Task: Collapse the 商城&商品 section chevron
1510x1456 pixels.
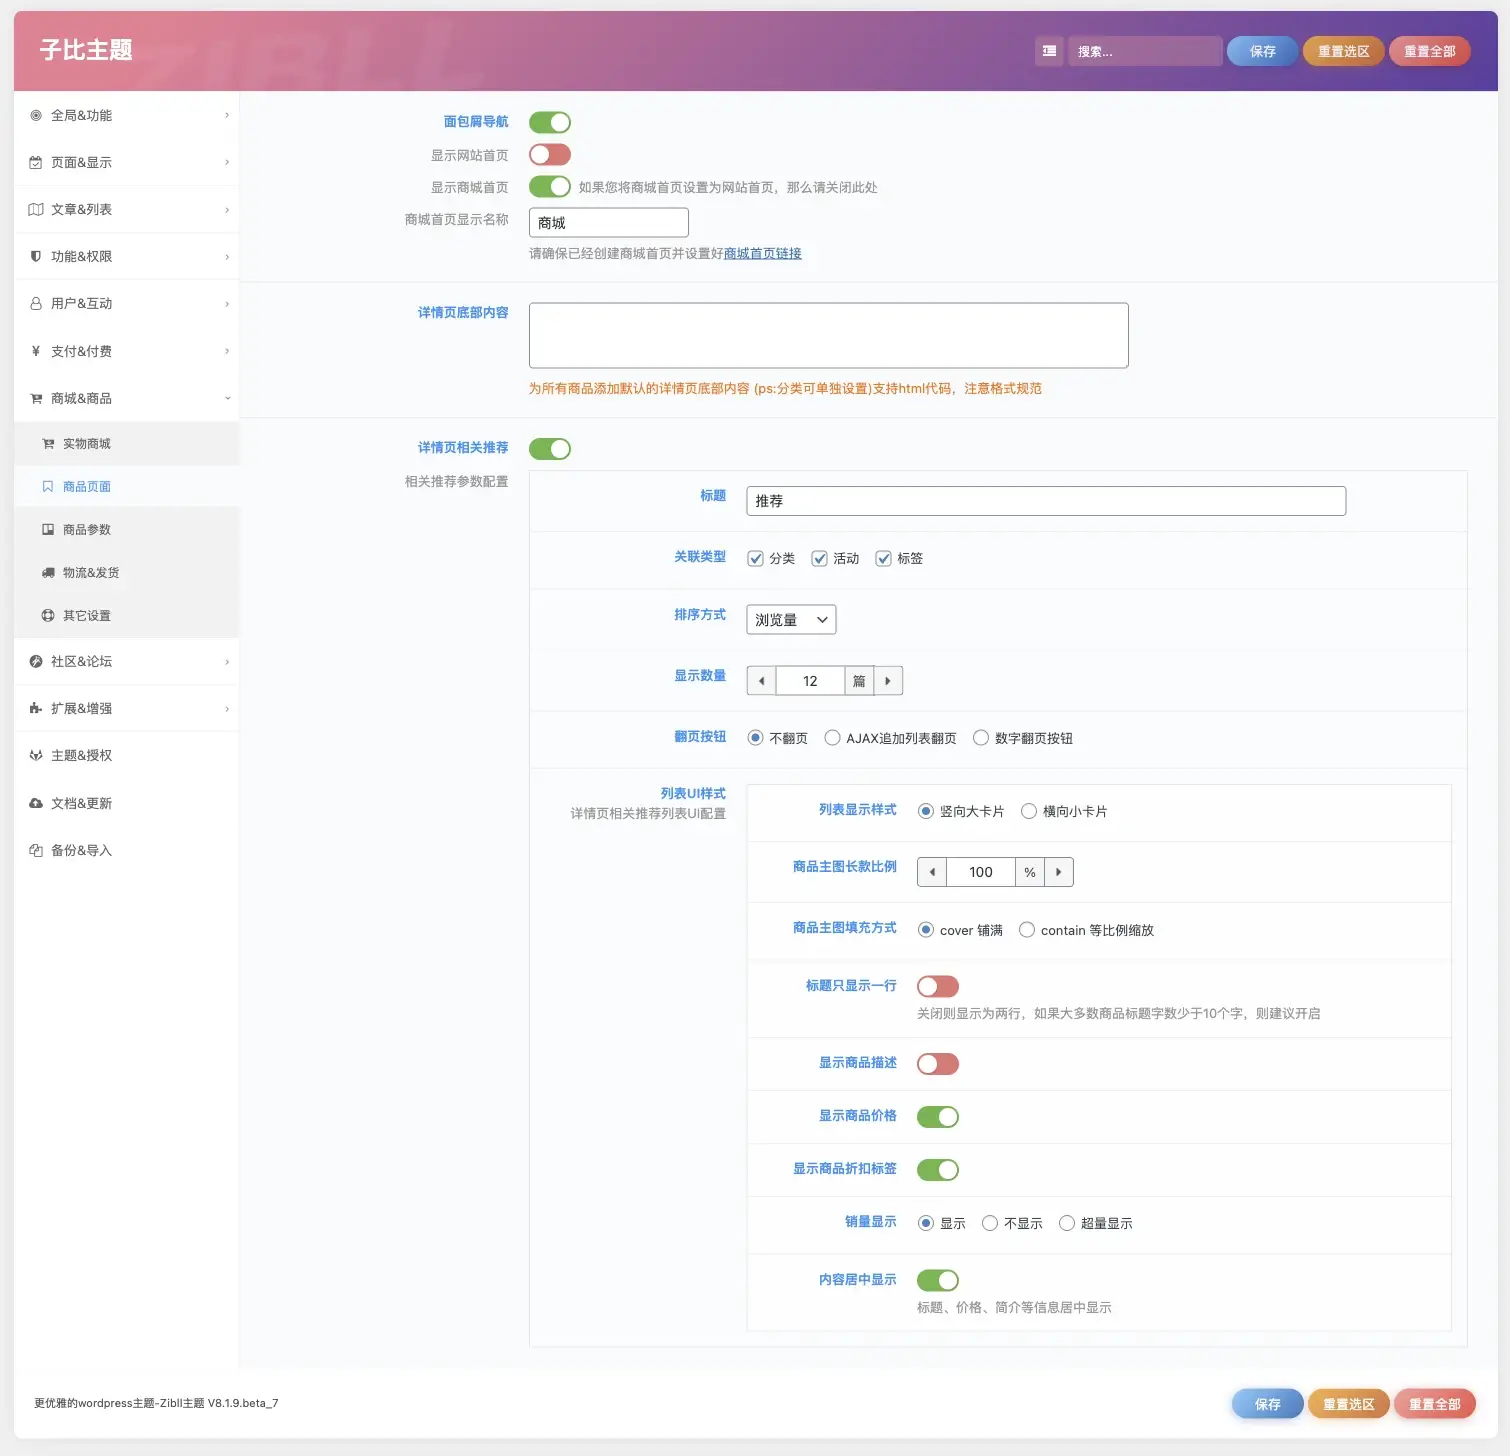Action: point(227,399)
